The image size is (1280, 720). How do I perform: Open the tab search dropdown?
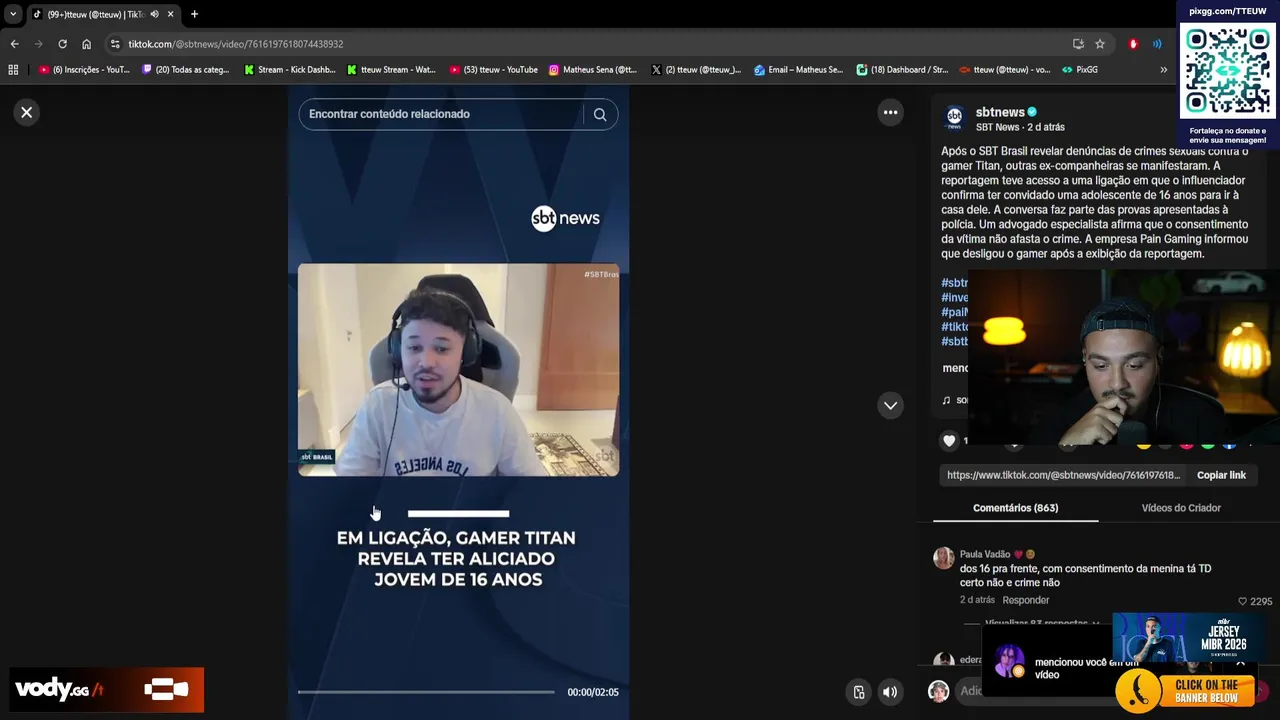coord(13,14)
